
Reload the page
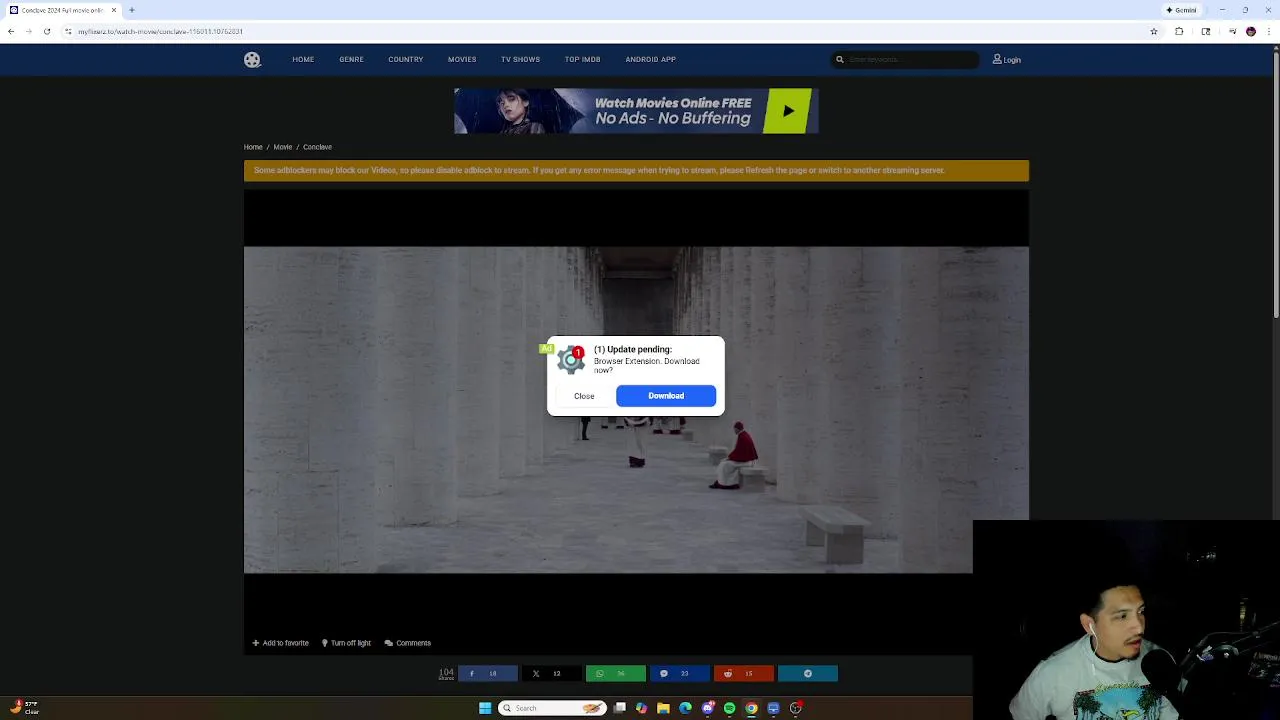46,31
